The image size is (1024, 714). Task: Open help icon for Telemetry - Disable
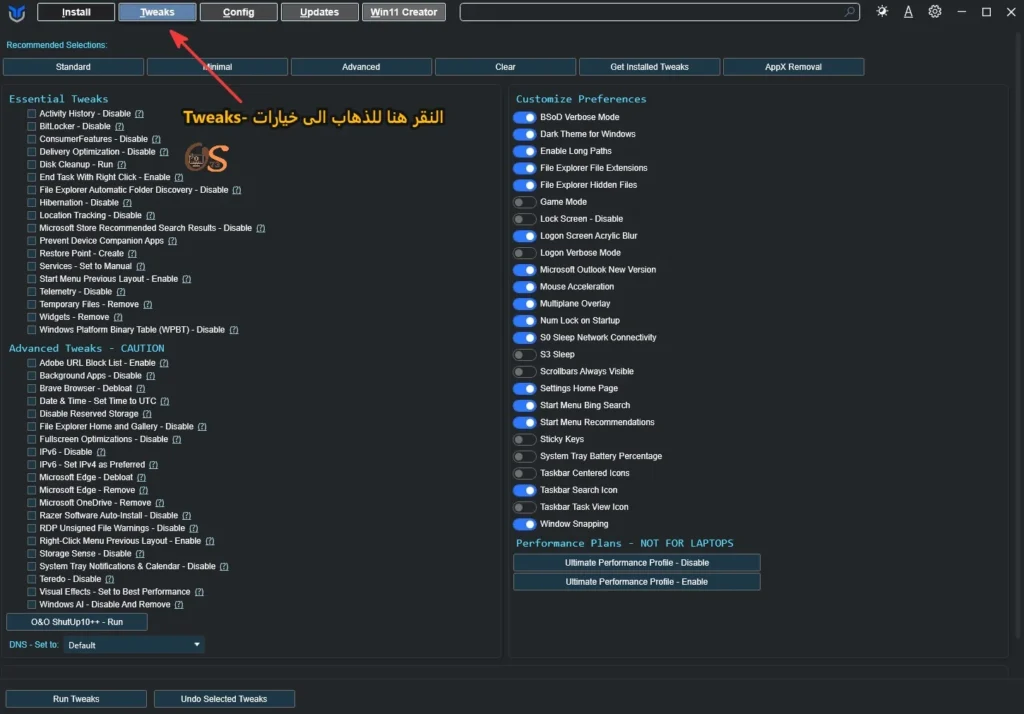tap(121, 292)
